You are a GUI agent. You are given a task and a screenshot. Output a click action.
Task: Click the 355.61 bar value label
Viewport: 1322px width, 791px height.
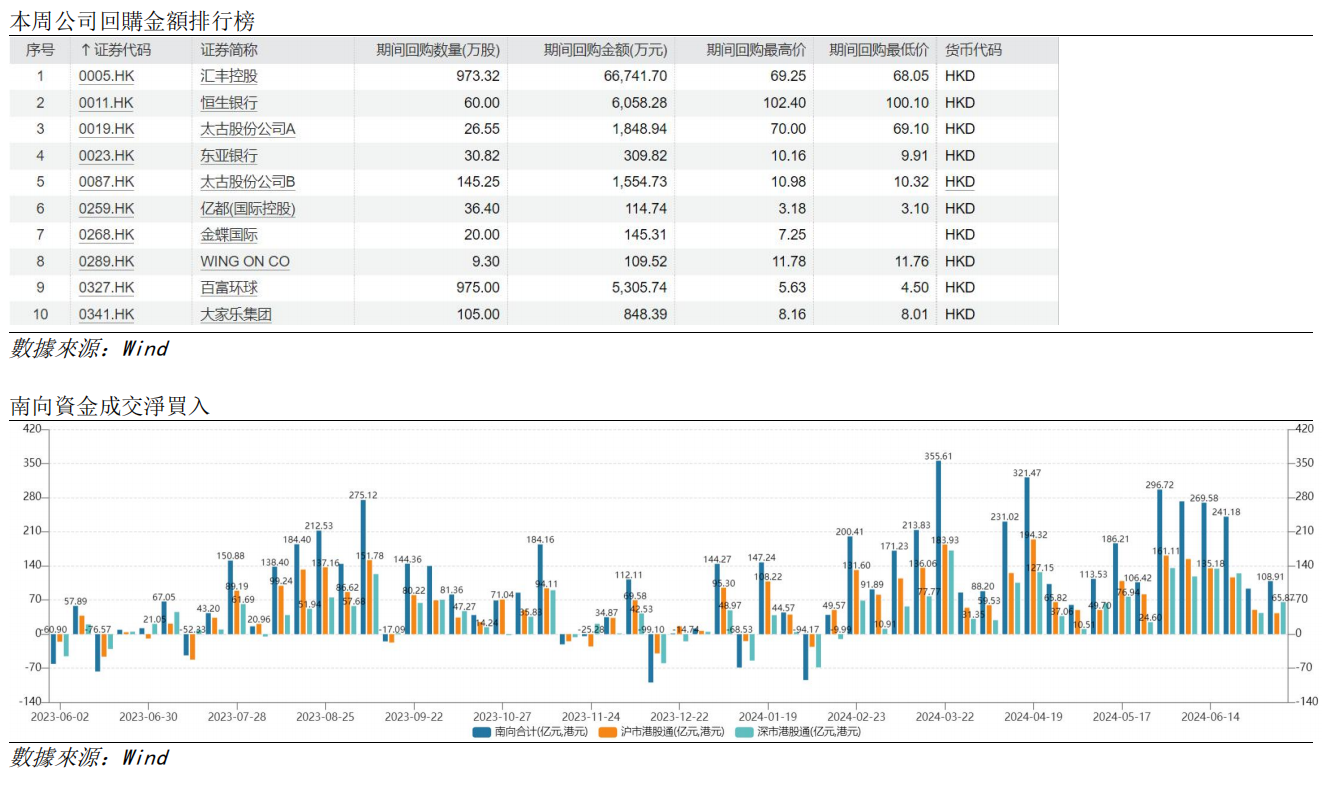coord(938,456)
